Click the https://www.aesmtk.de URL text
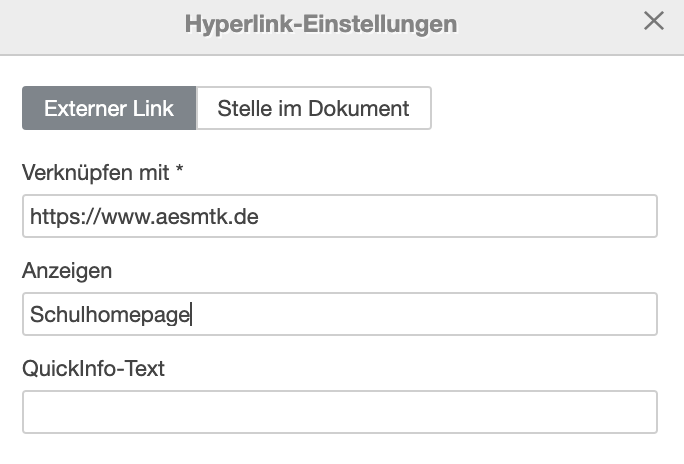Viewport: 684px width, 464px height. pos(144,216)
